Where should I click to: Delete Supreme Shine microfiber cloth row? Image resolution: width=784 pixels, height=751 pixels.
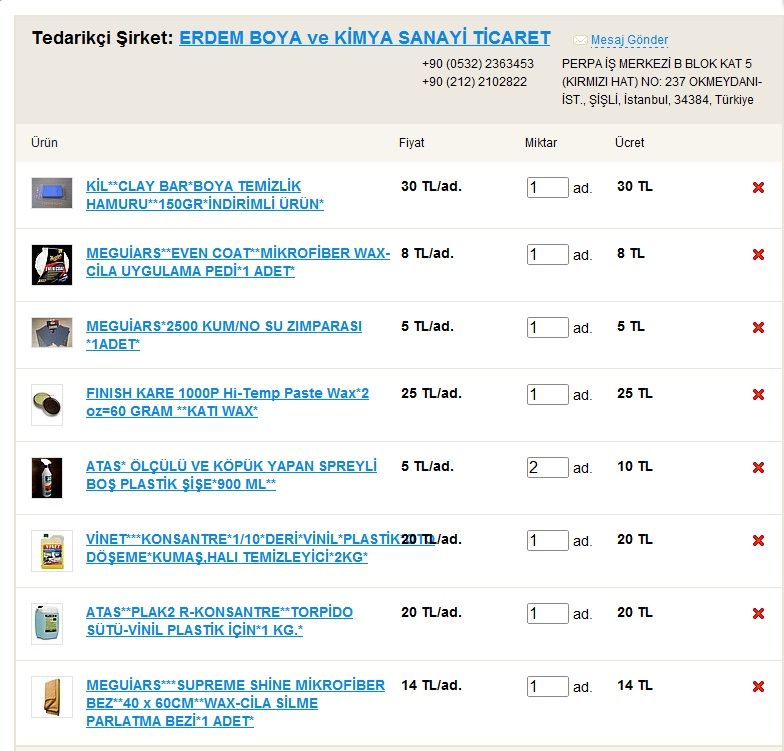[x=758, y=686]
